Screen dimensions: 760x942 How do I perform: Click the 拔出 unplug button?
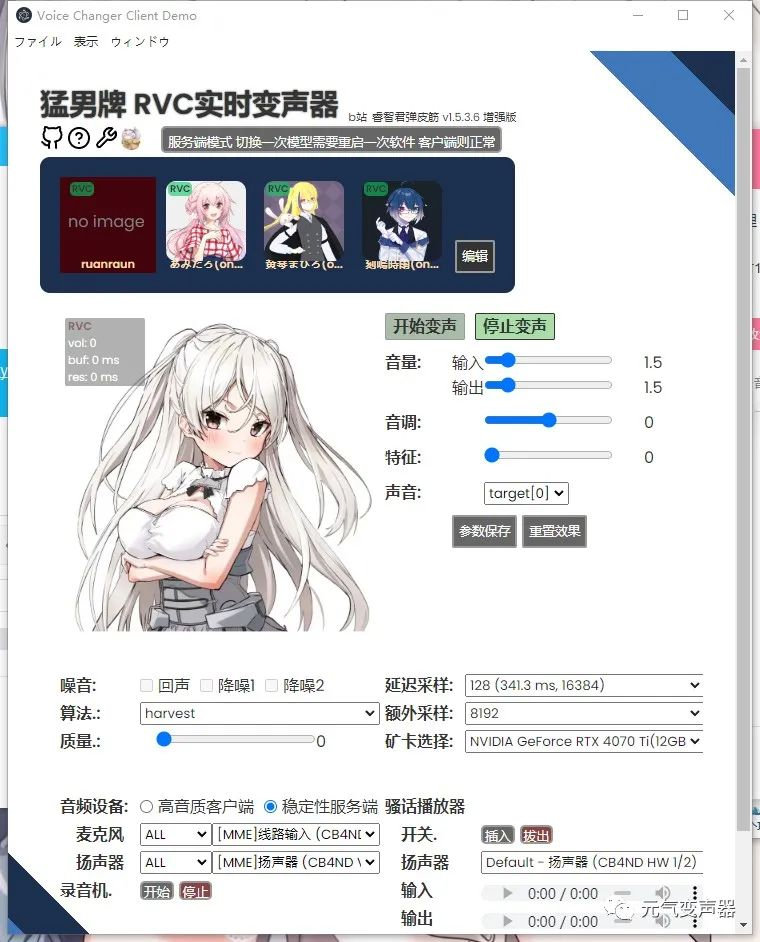pos(536,835)
